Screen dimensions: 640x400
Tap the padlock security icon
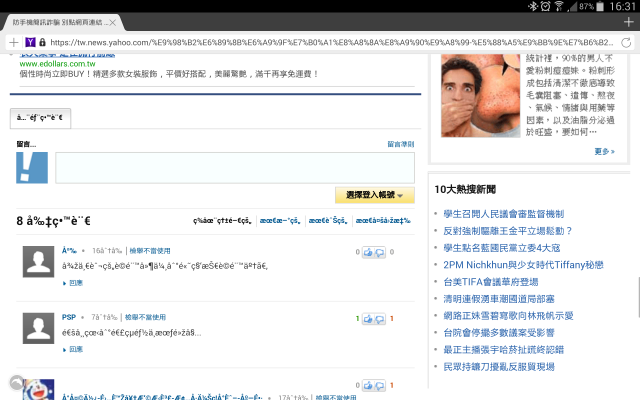pos(42,42)
